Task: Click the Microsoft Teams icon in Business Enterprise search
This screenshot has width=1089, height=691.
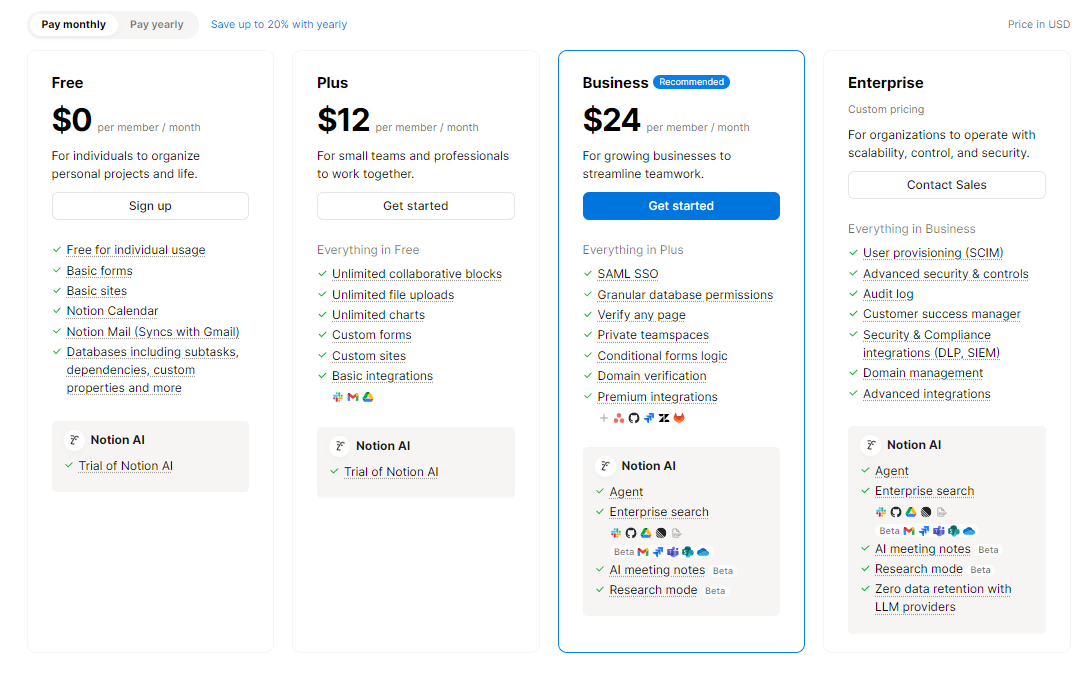Action: (x=673, y=552)
